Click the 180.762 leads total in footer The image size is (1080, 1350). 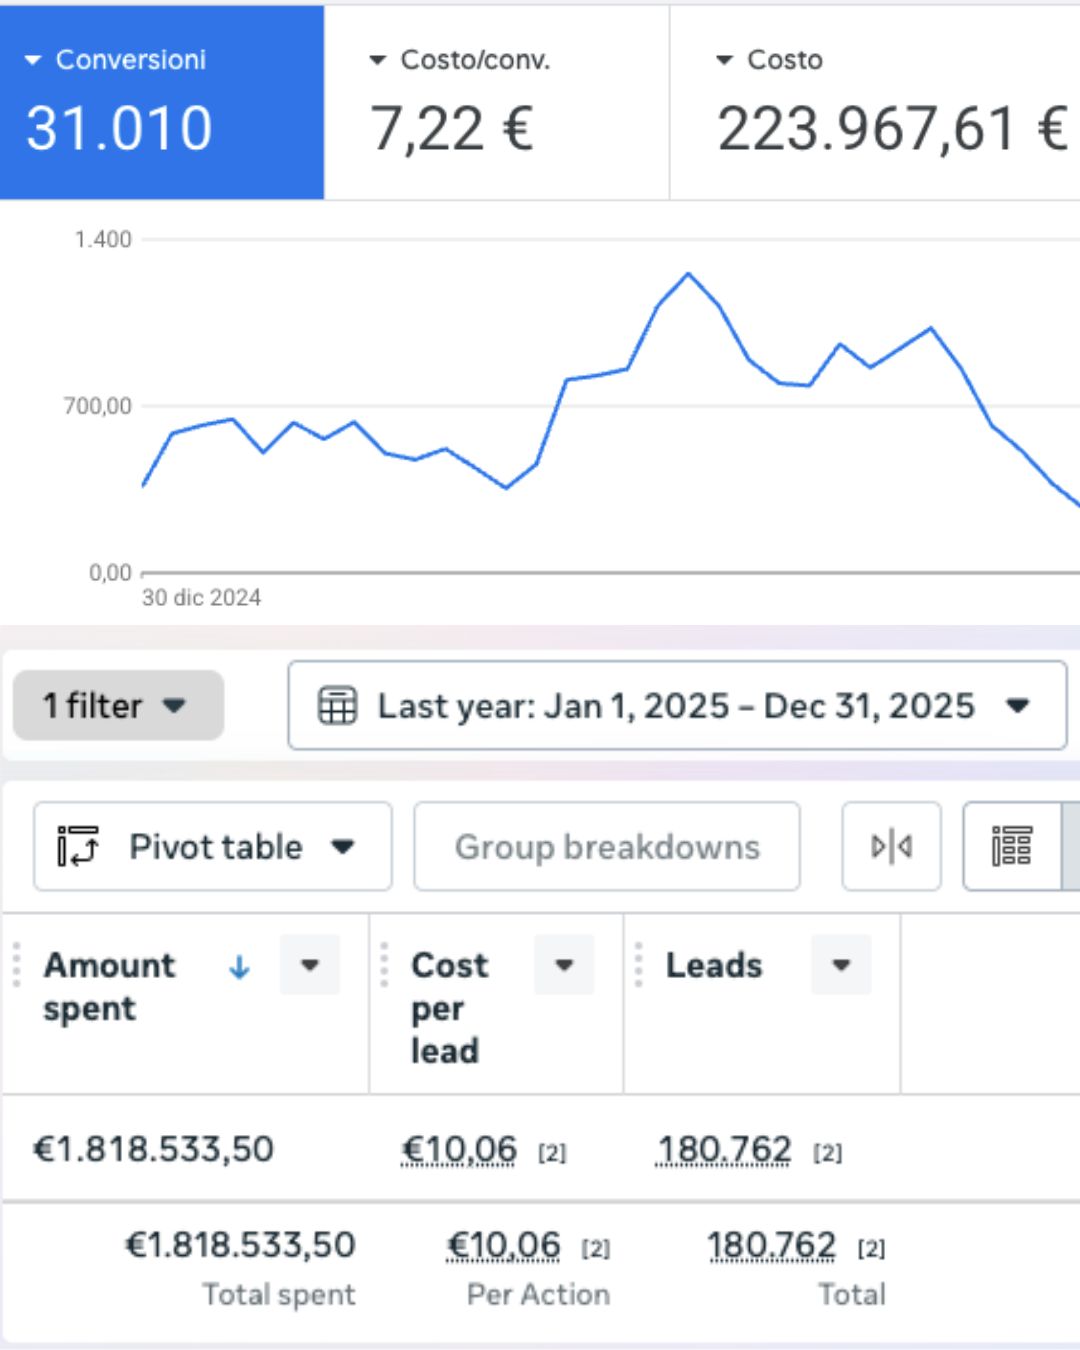click(771, 1245)
